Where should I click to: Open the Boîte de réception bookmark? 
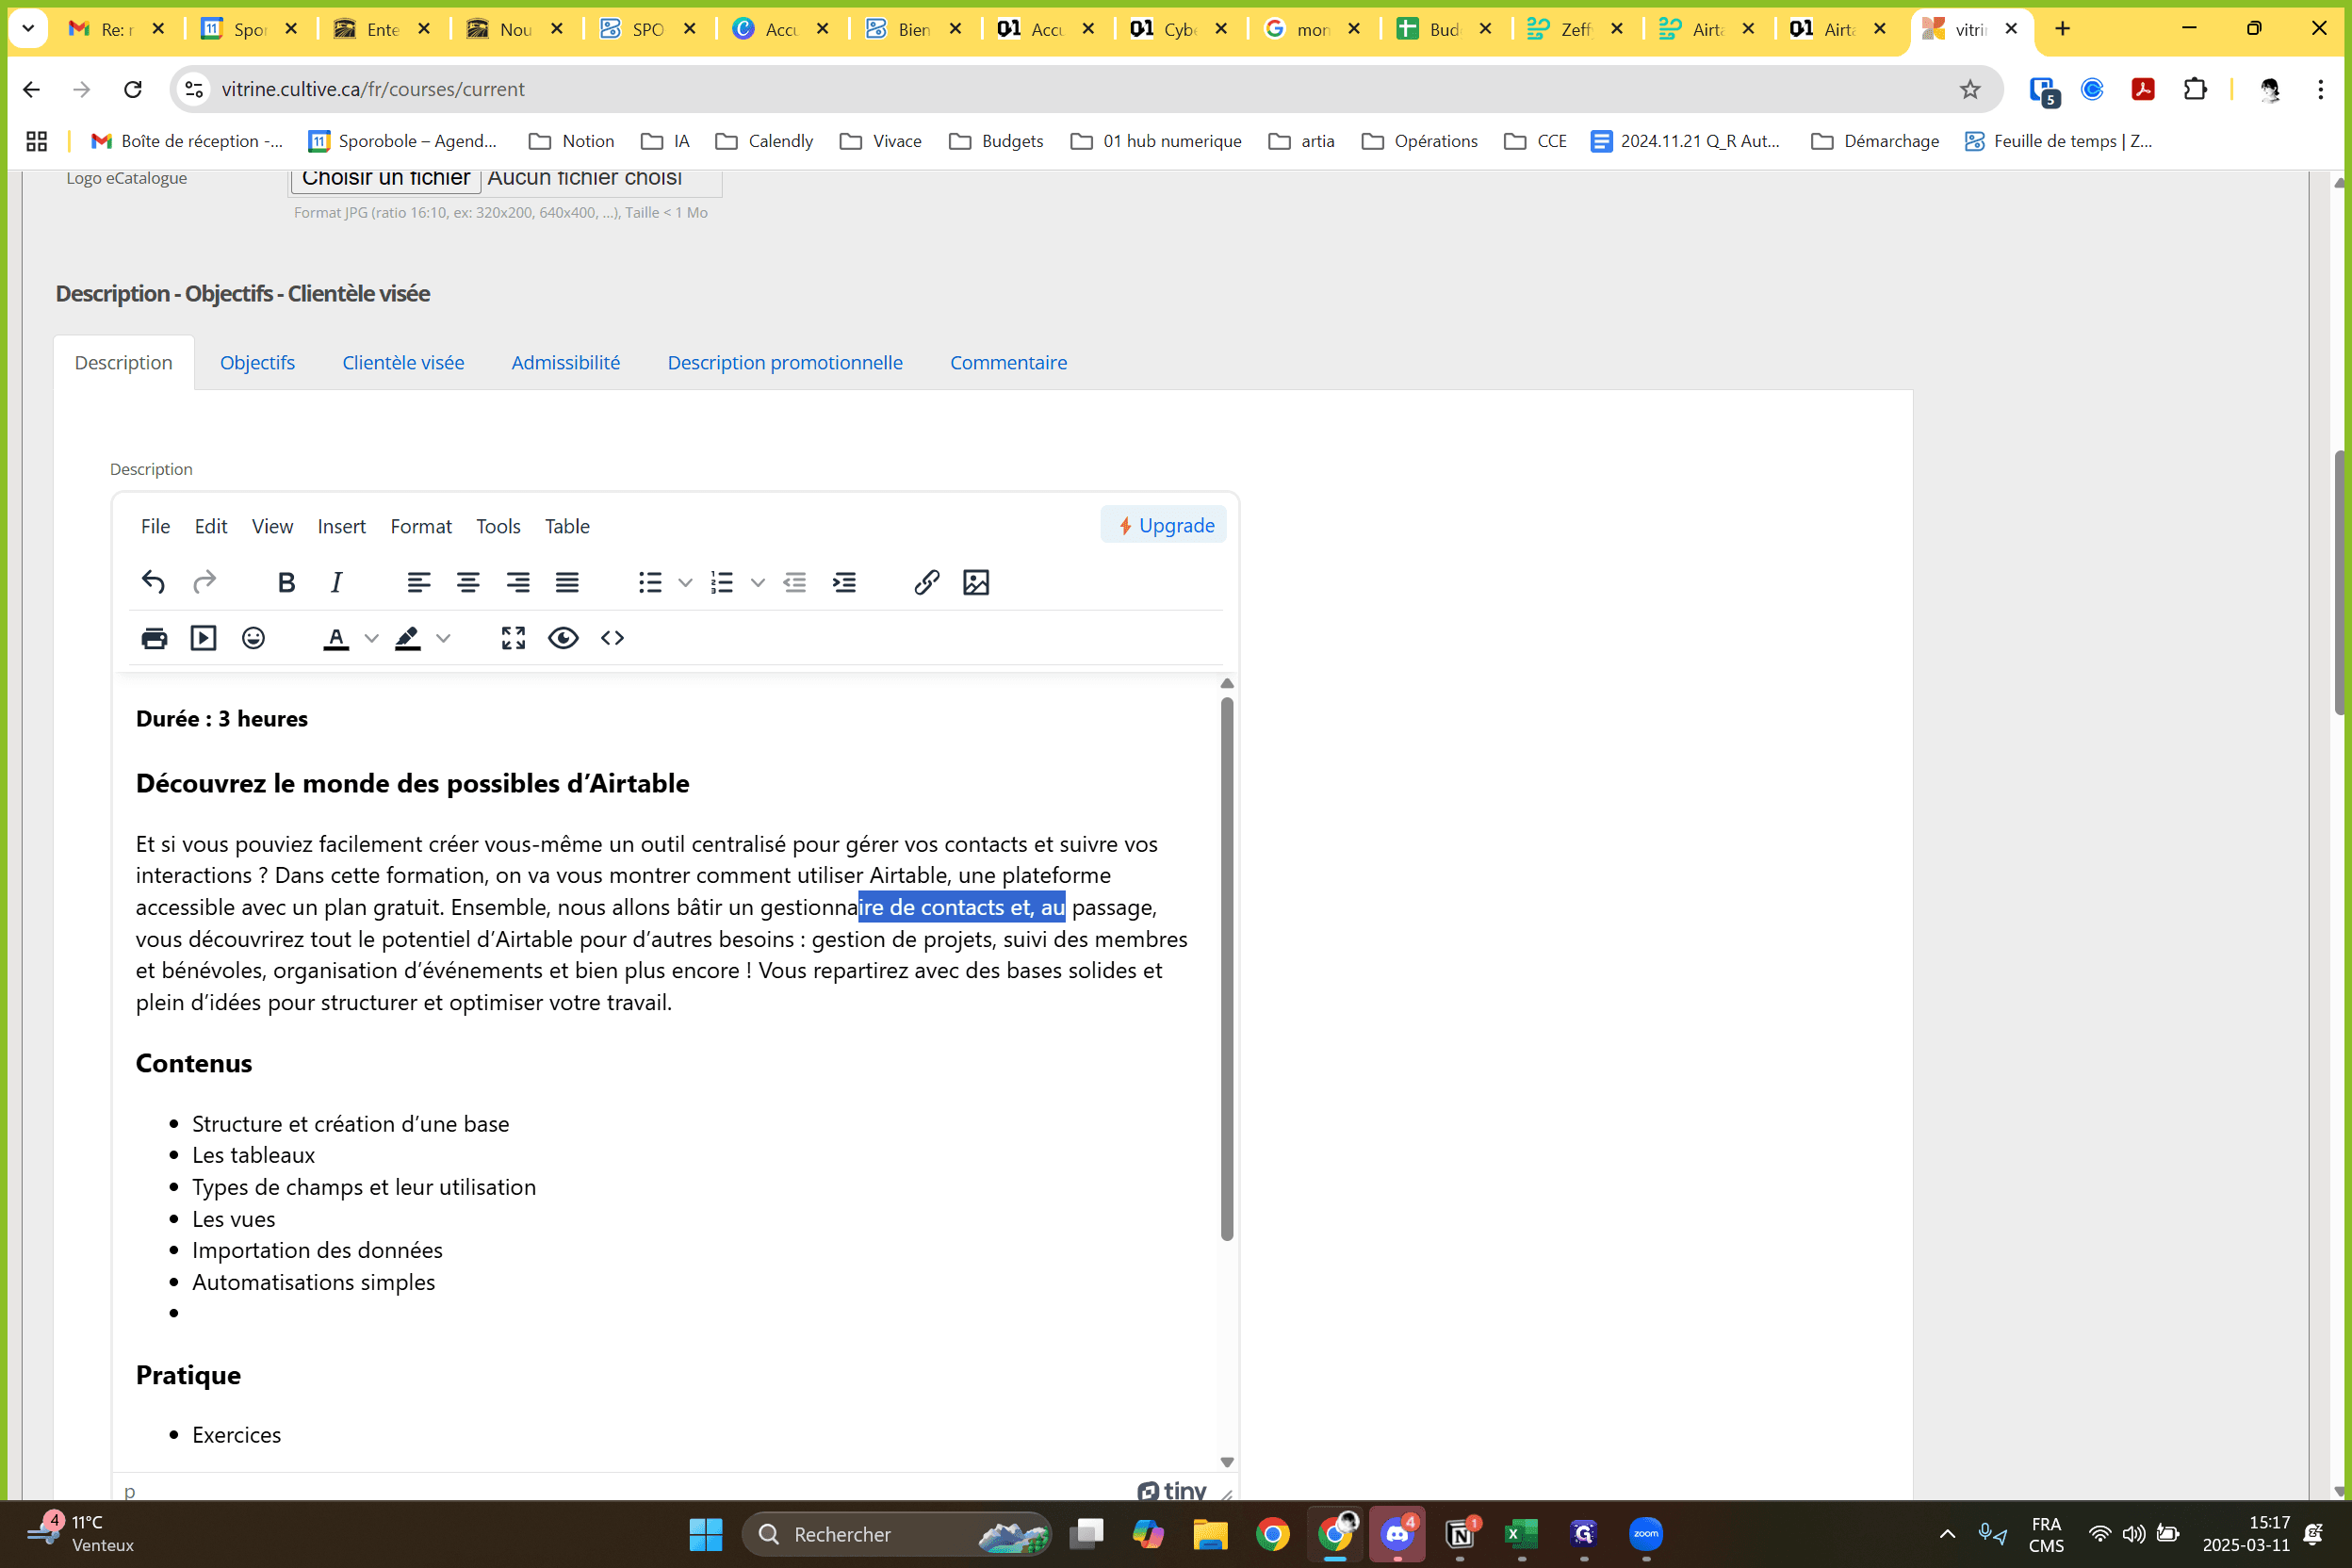(x=187, y=141)
